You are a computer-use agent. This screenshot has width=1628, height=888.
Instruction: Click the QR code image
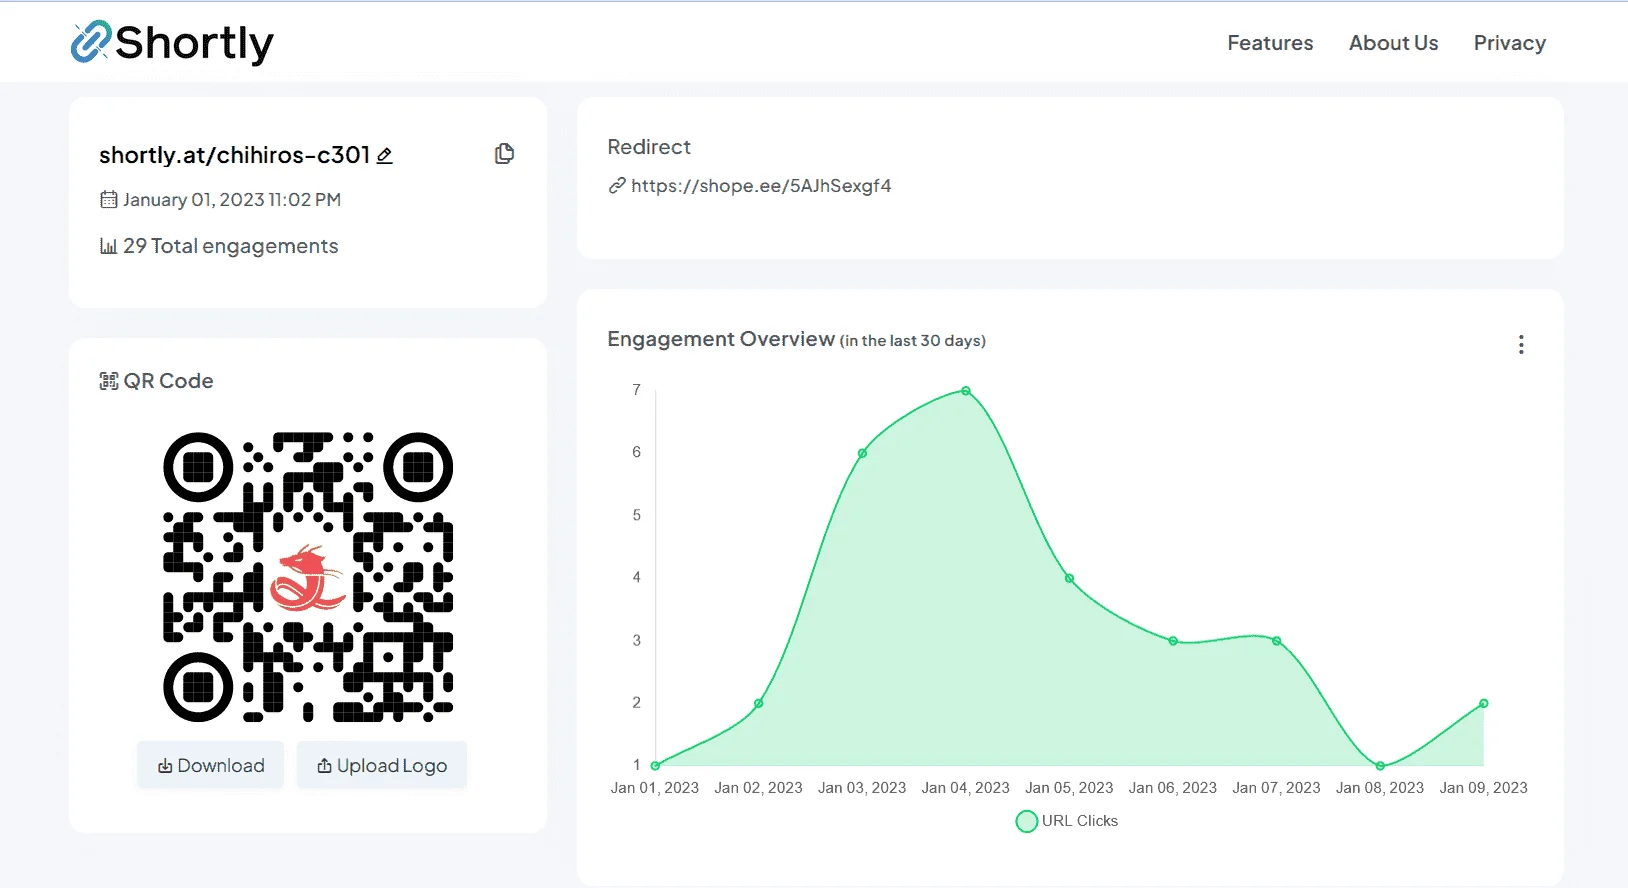coord(308,577)
